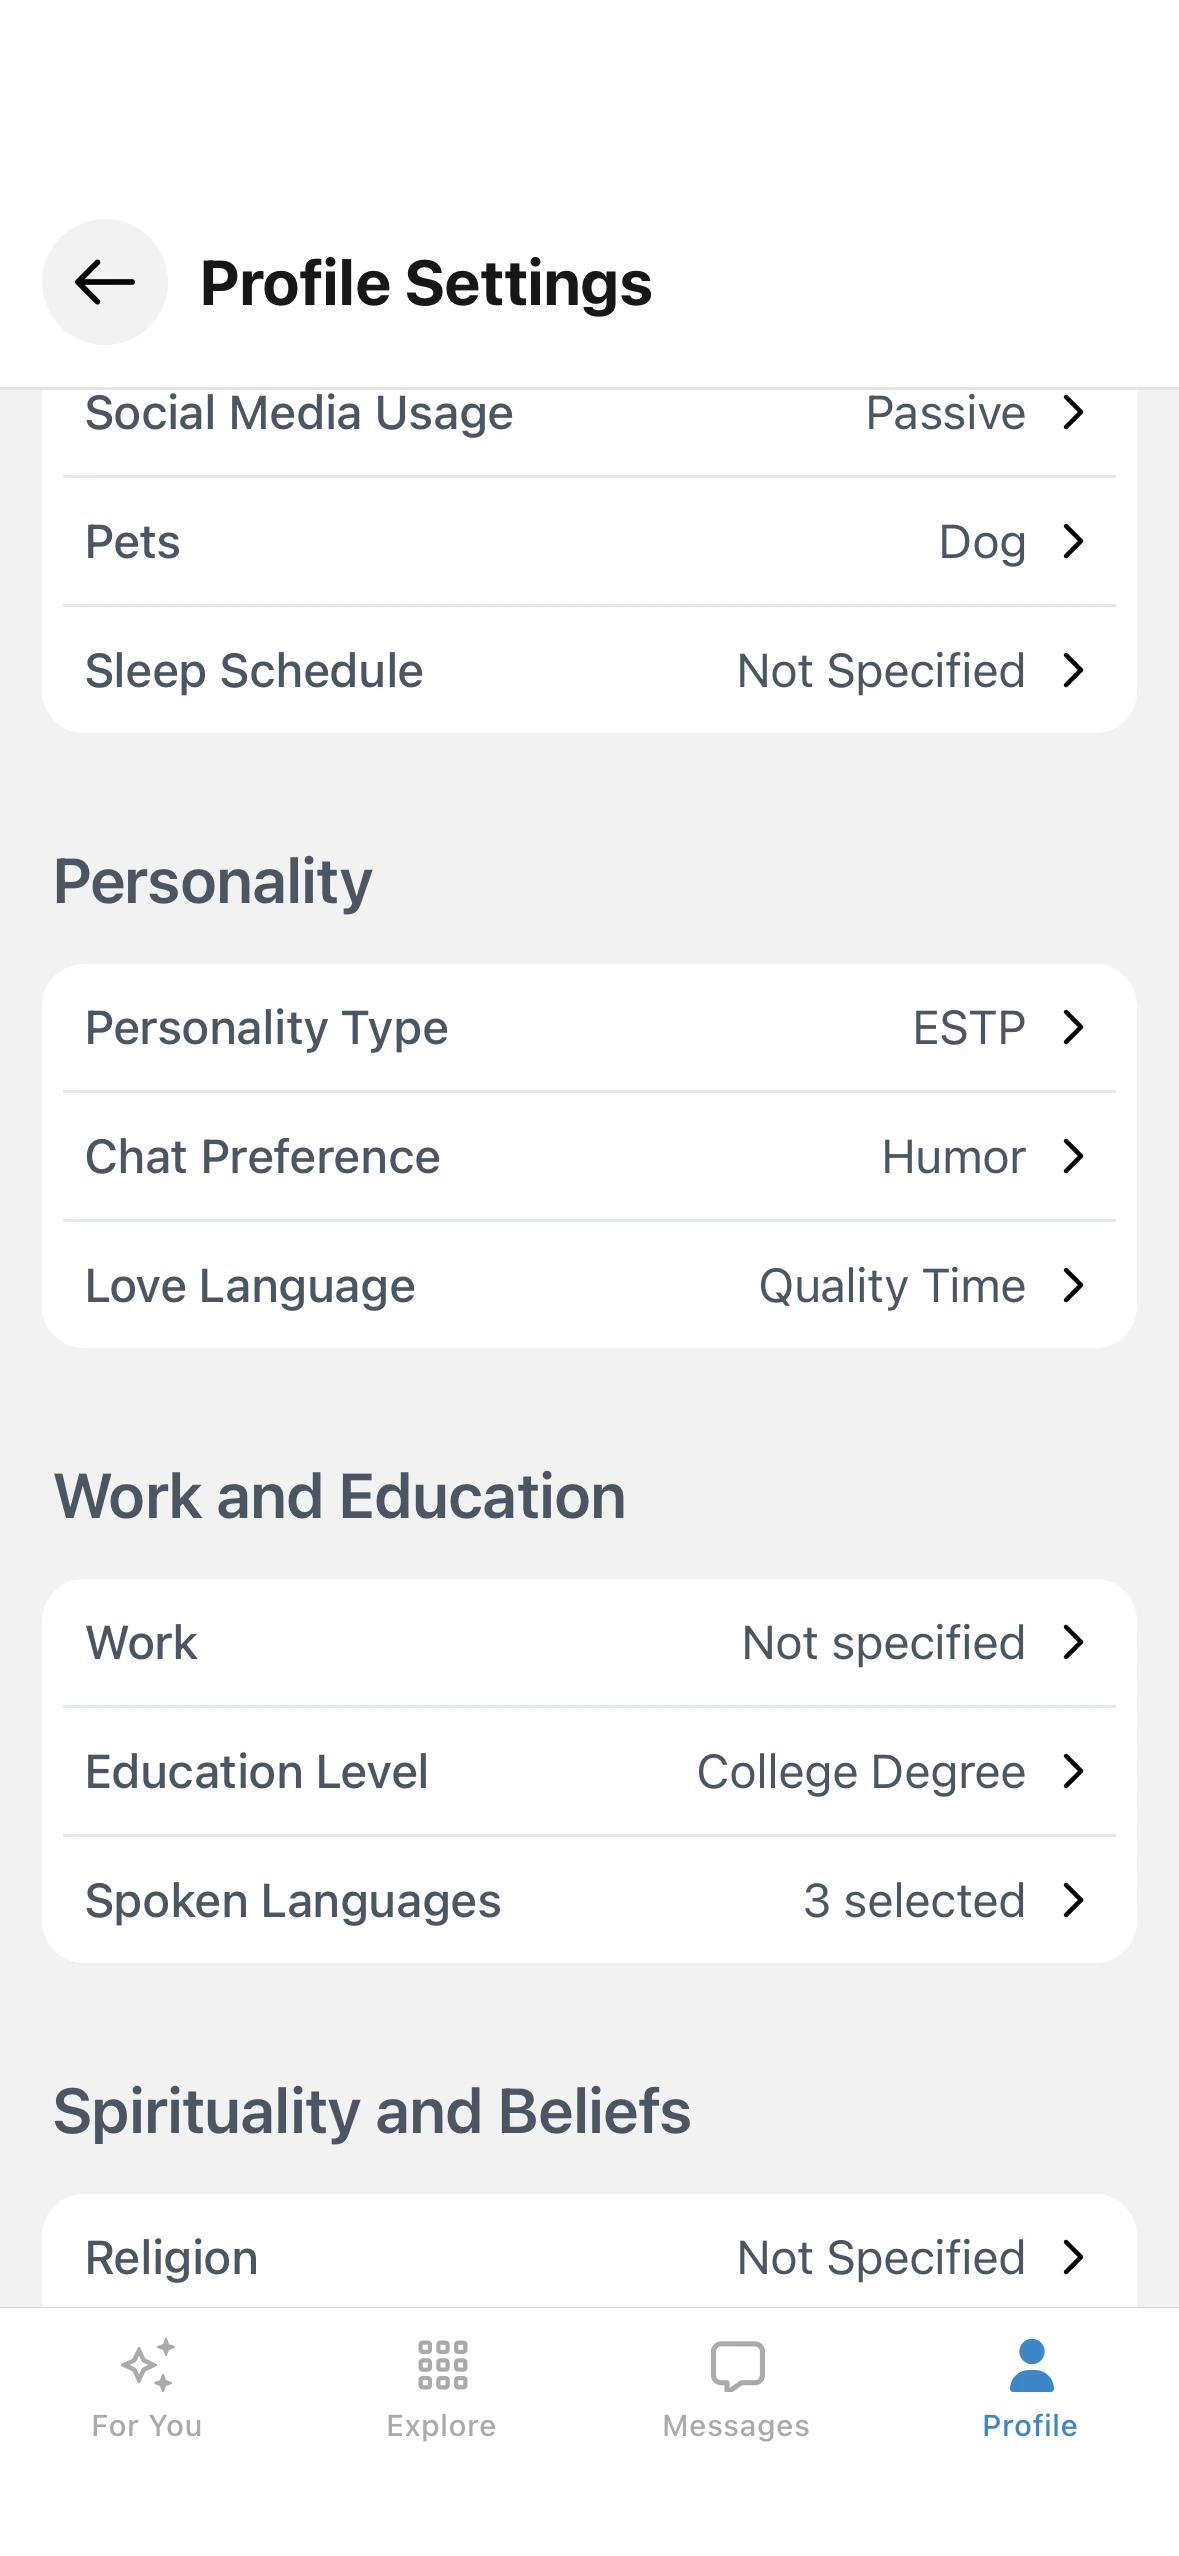Viewport: 1179px width, 2556px height.
Task: Click the Personality Type label
Action: click(x=266, y=1028)
